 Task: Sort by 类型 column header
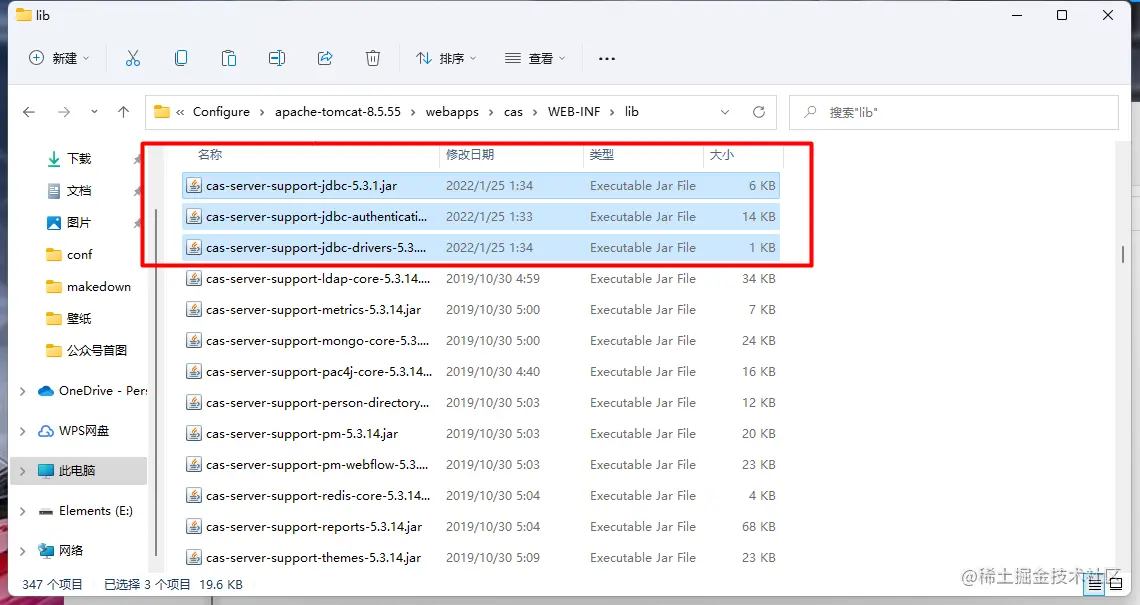(601, 155)
